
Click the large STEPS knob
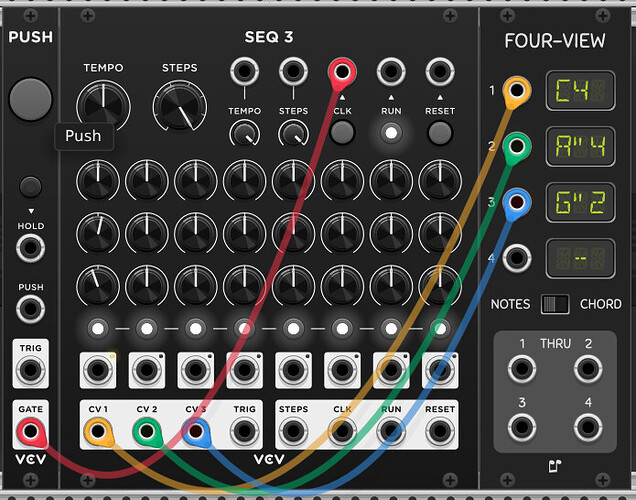coord(179,104)
